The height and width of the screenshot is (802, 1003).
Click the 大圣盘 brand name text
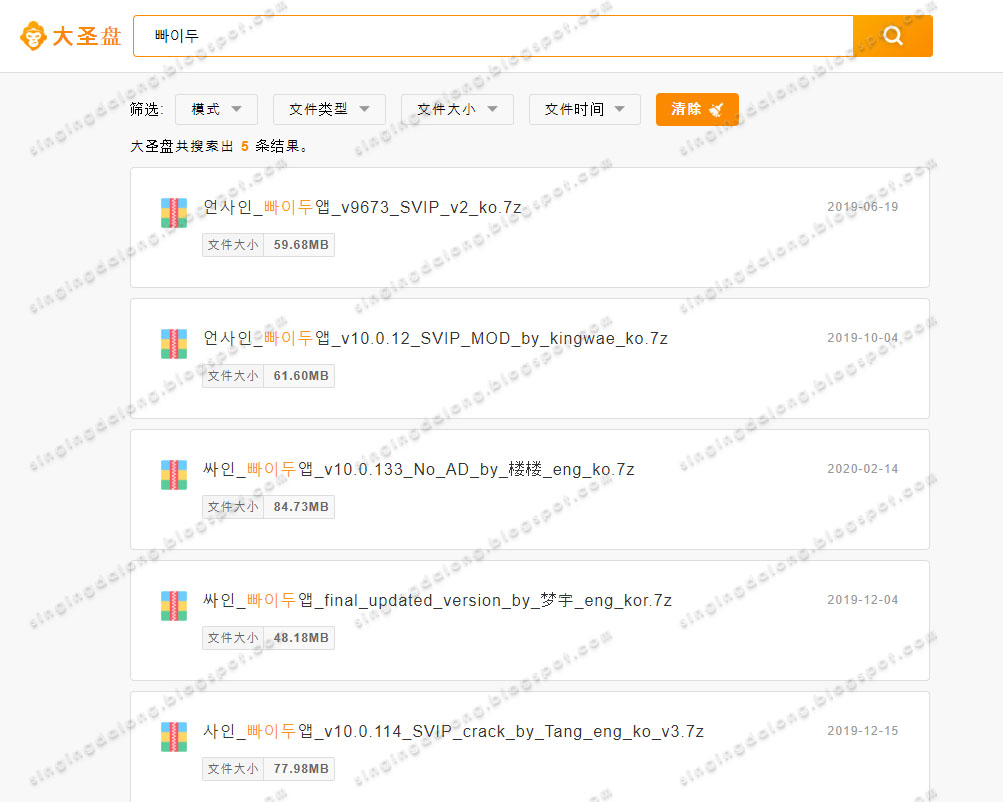86,36
